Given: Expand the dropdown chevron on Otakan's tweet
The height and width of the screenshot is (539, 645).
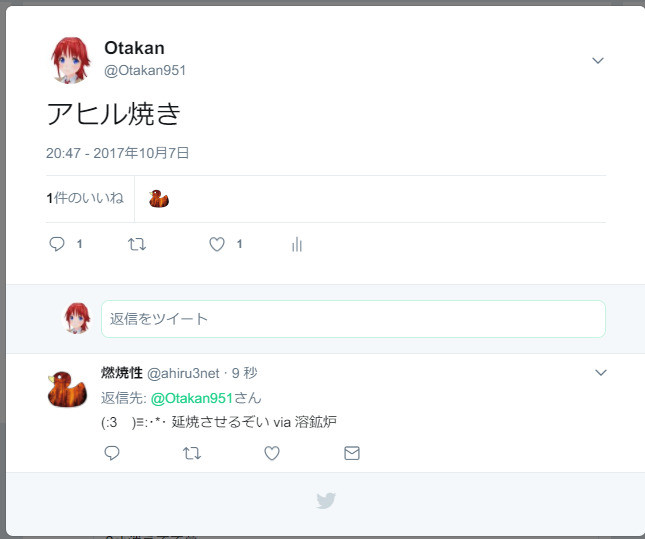Looking at the screenshot, I should (598, 60).
